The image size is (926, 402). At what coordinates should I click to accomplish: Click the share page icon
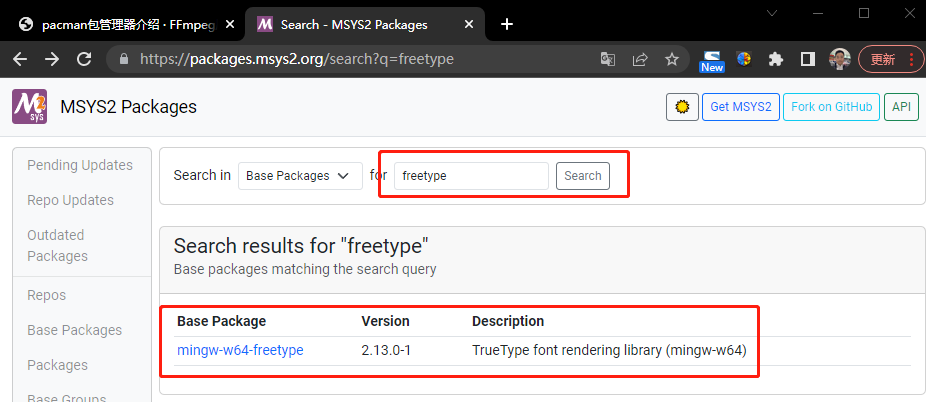(x=640, y=59)
